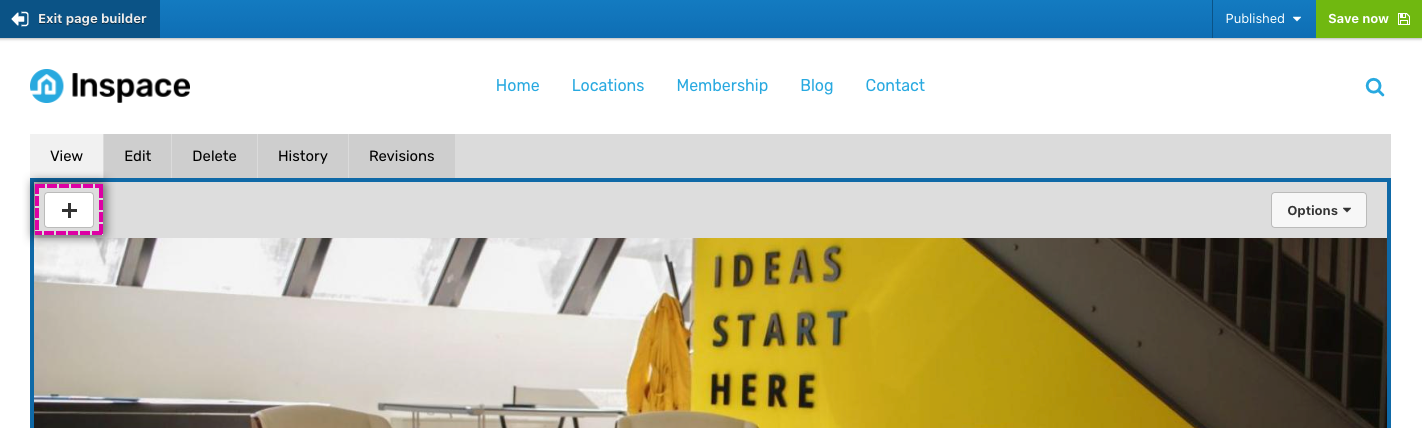The width and height of the screenshot is (1422, 428).
Task: Go to the History tab
Action: [303, 156]
